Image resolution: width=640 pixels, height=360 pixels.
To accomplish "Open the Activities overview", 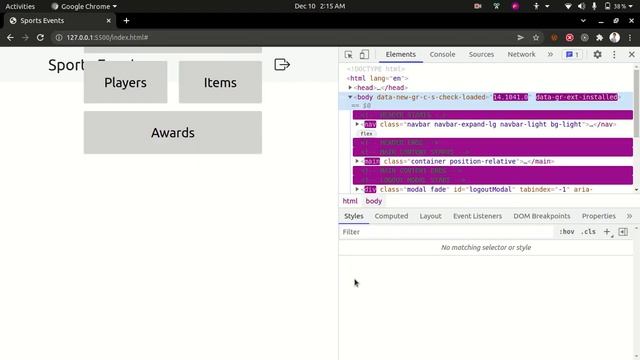I will [x=20, y=6].
